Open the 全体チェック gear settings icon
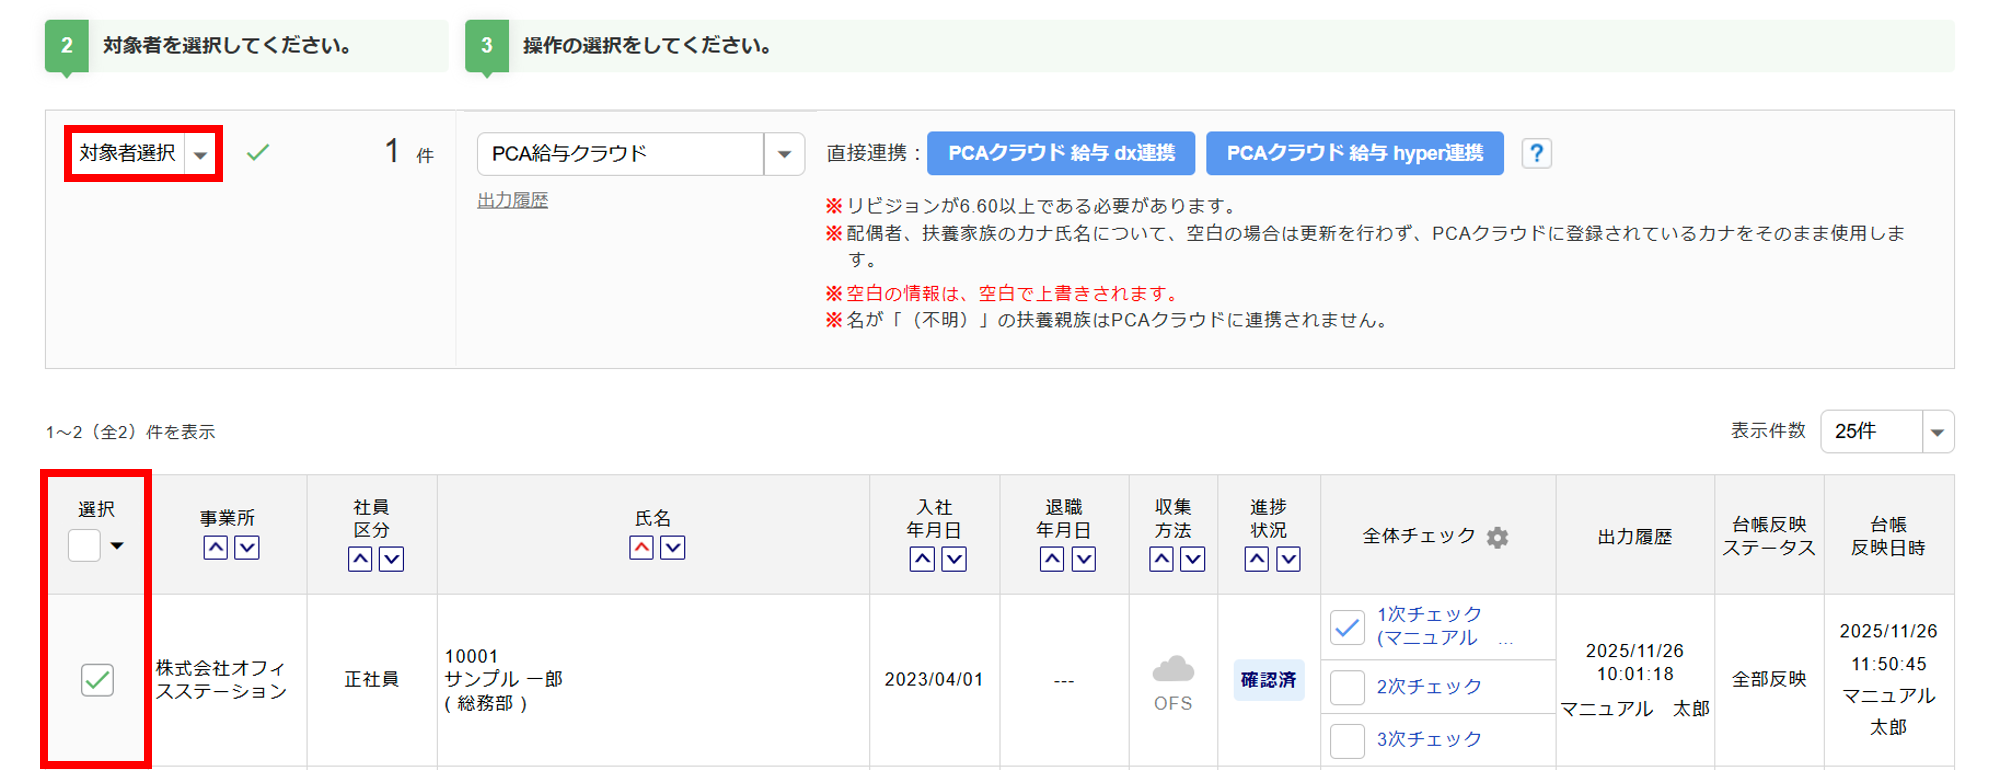 point(1497,538)
